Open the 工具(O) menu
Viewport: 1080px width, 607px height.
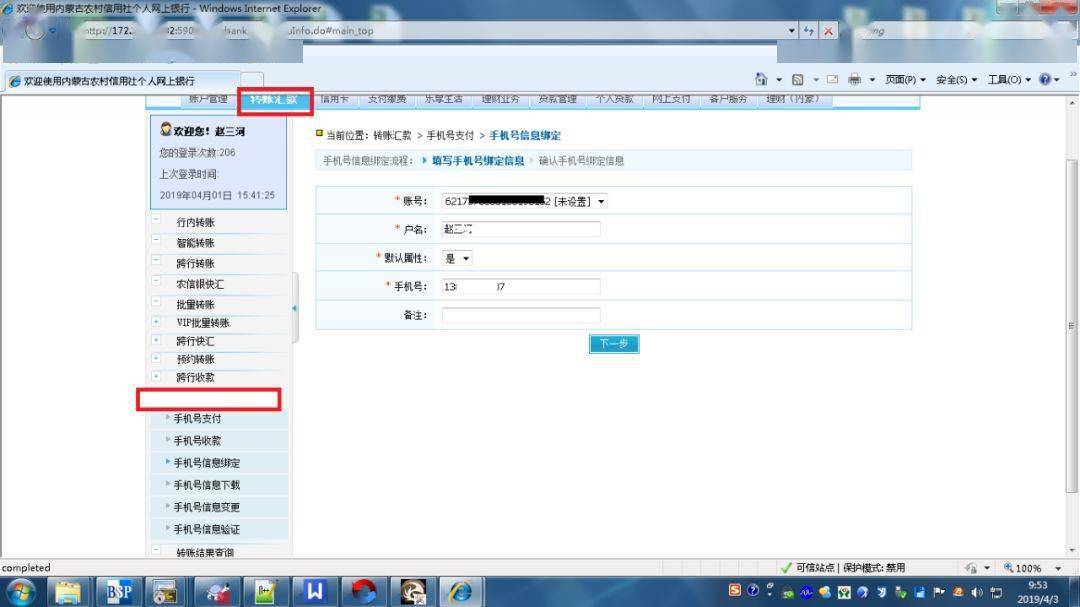pyautogui.click(x=1009, y=80)
